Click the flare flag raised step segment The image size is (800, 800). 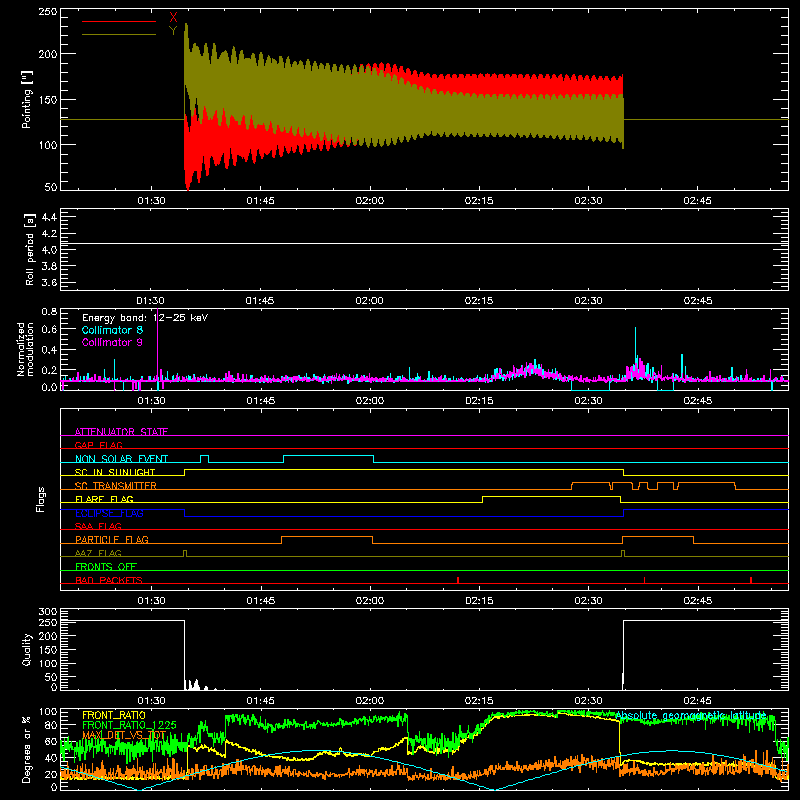pos(552,496)
